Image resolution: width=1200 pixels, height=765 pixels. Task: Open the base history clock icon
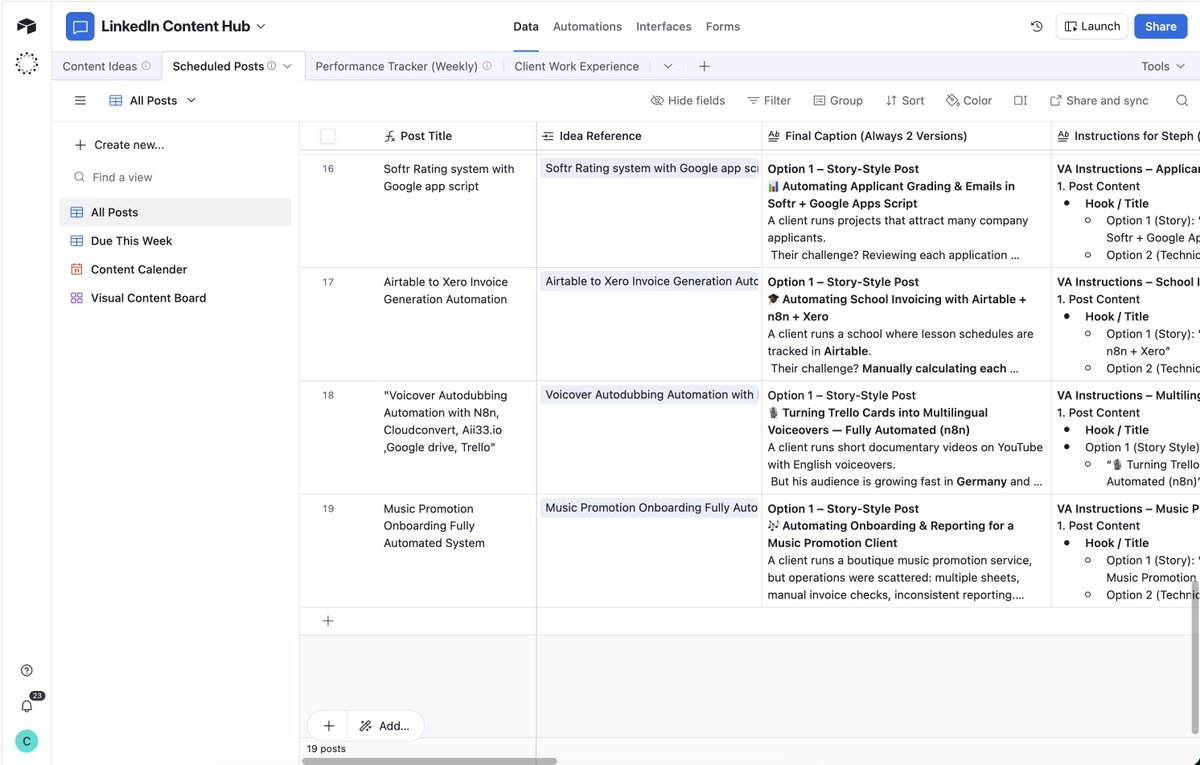(1036, 27)
